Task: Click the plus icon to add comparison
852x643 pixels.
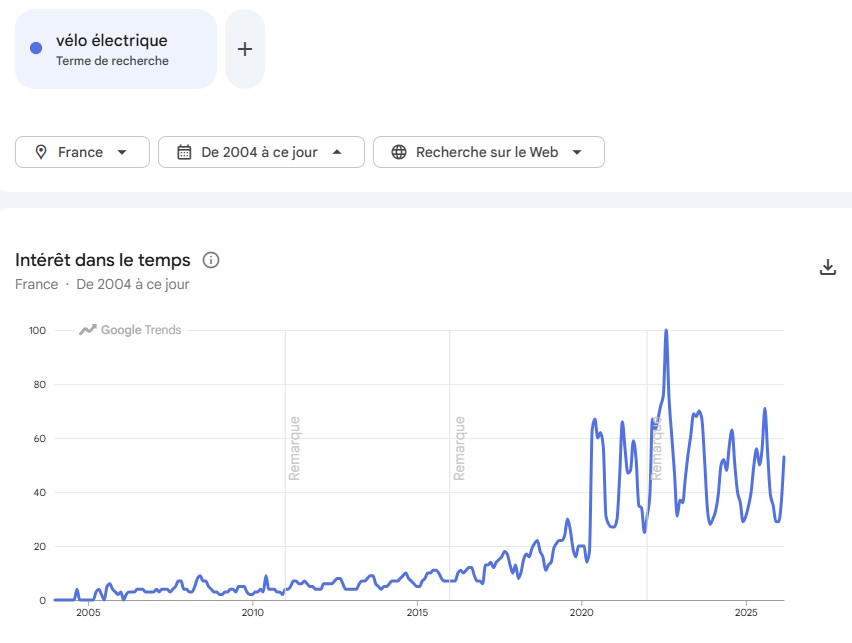Action: 245,49
